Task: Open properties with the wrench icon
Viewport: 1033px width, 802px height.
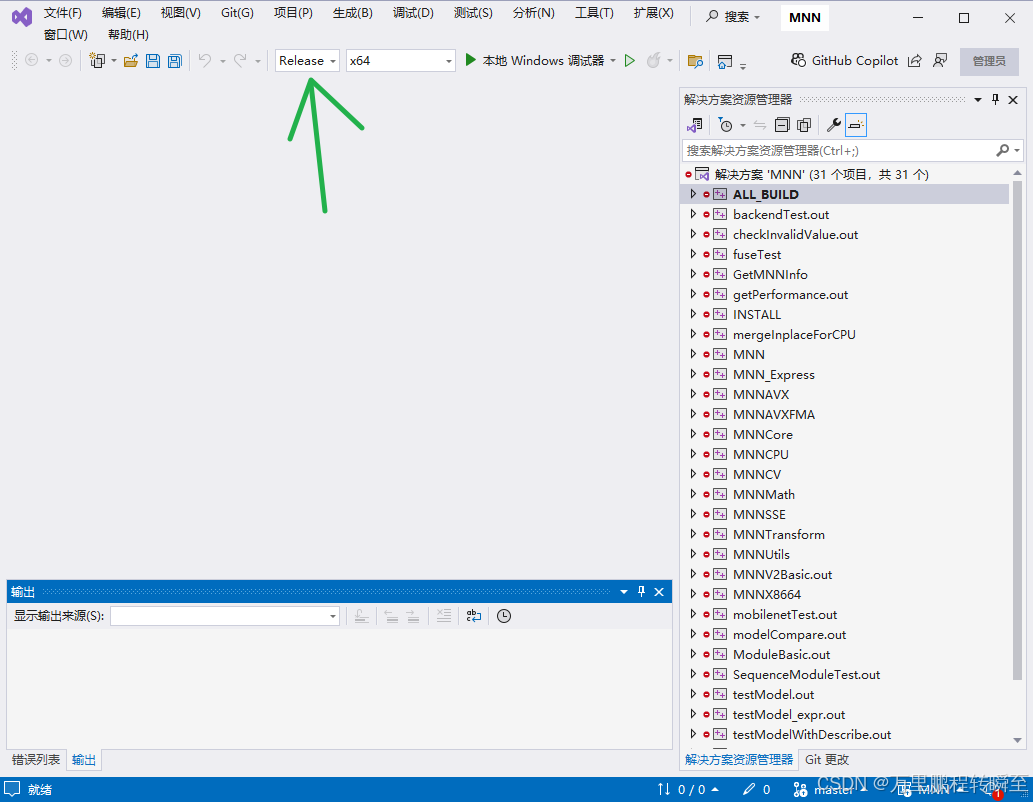Action: (x=833, y=125)
